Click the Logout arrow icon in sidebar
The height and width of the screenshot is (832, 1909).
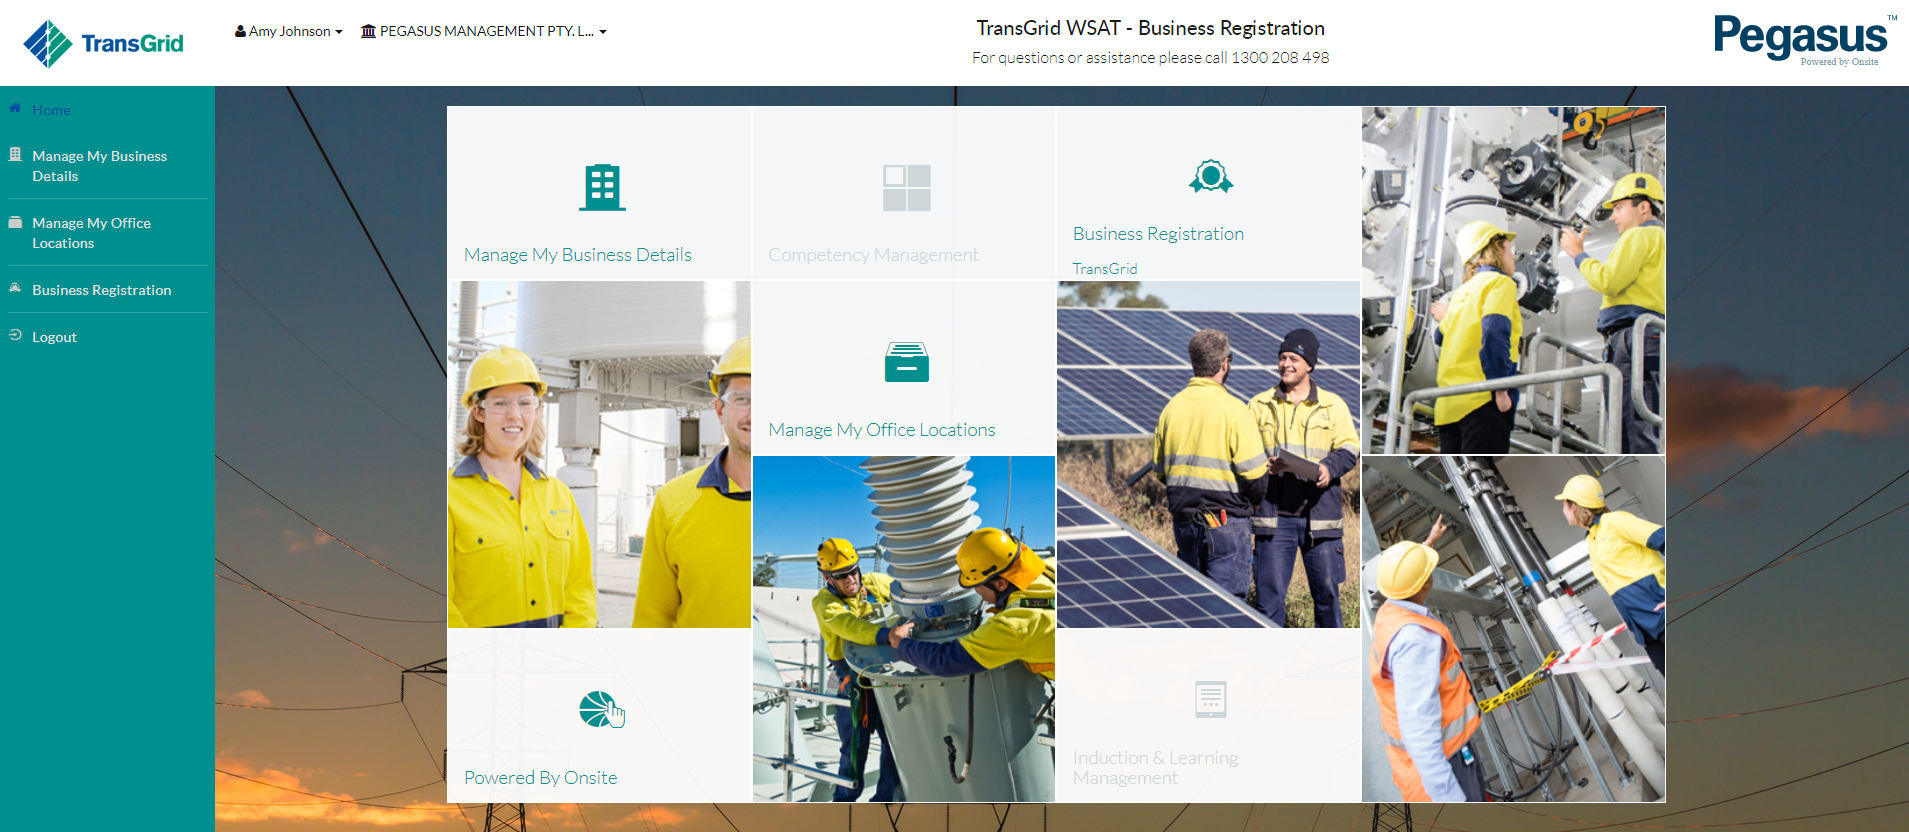click(15, 335)
